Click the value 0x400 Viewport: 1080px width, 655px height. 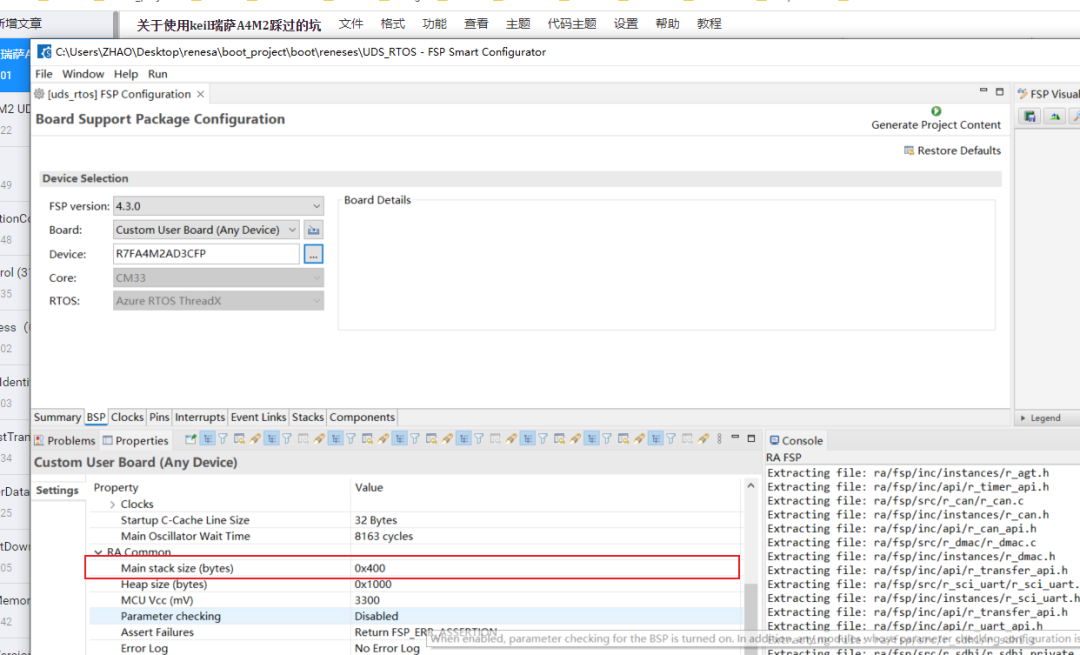pyautogui.click(x=370, y=568)
